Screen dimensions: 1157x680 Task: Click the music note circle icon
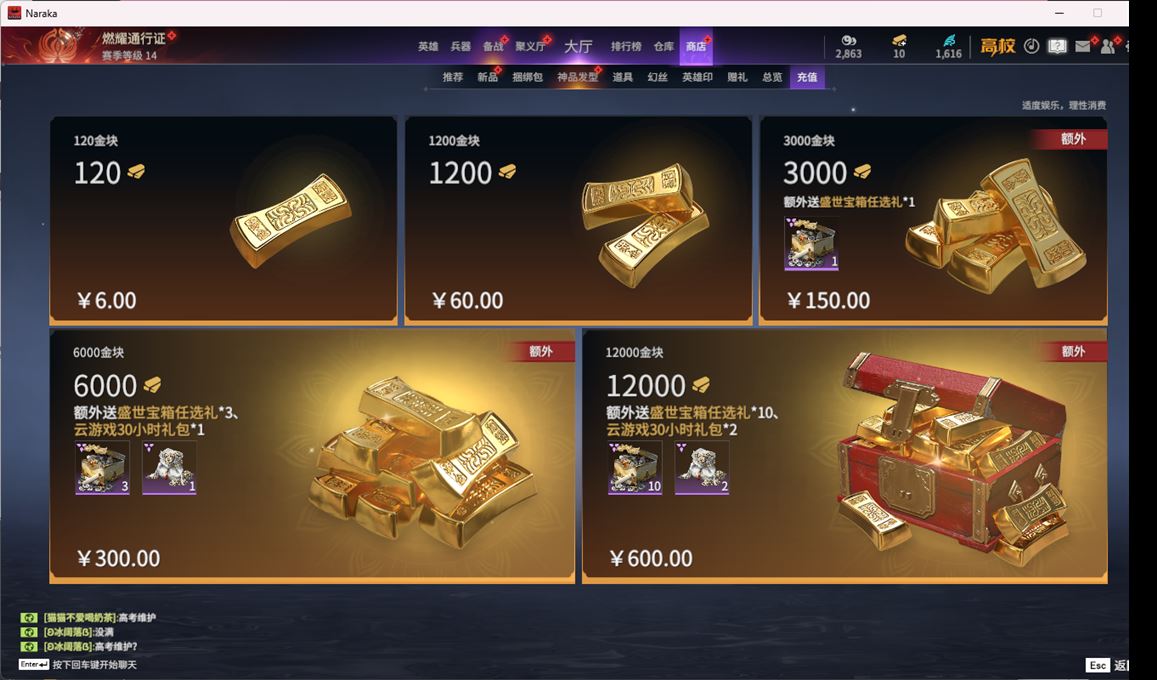1032,46
